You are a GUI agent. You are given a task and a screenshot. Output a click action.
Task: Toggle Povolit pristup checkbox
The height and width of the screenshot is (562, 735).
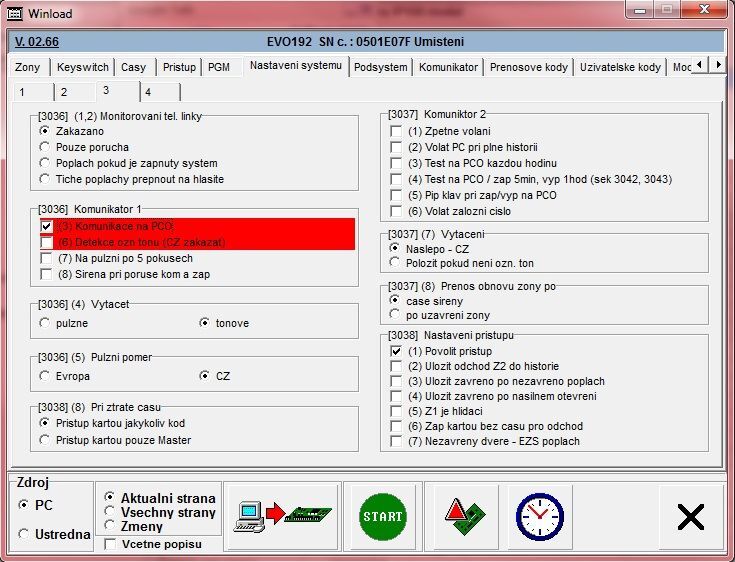pos(397,351)
